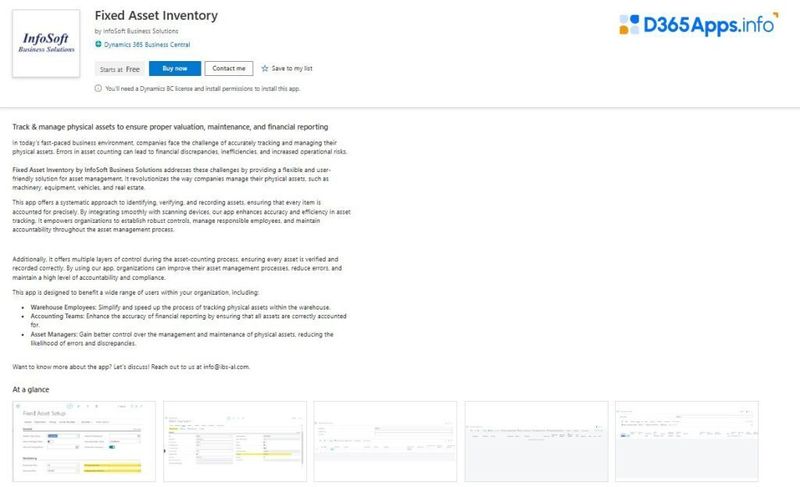
Task: Click the star icon to save to list
Action: click(x=265, y=68)
